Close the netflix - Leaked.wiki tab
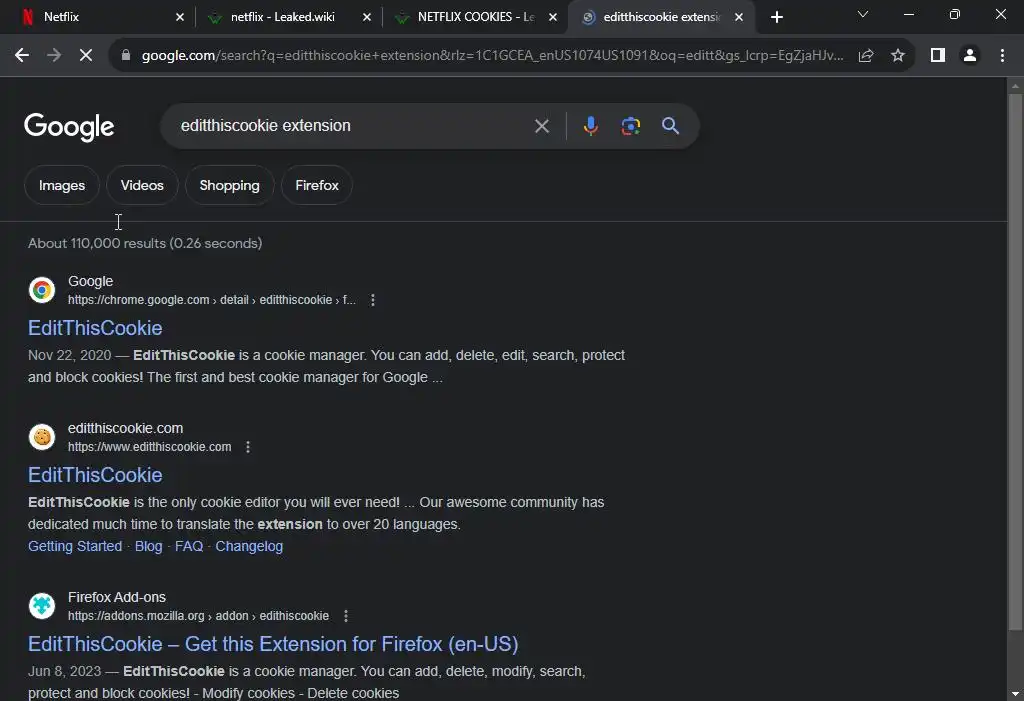The width and height of the screenshot is (1024, 701). click(367, 17)
